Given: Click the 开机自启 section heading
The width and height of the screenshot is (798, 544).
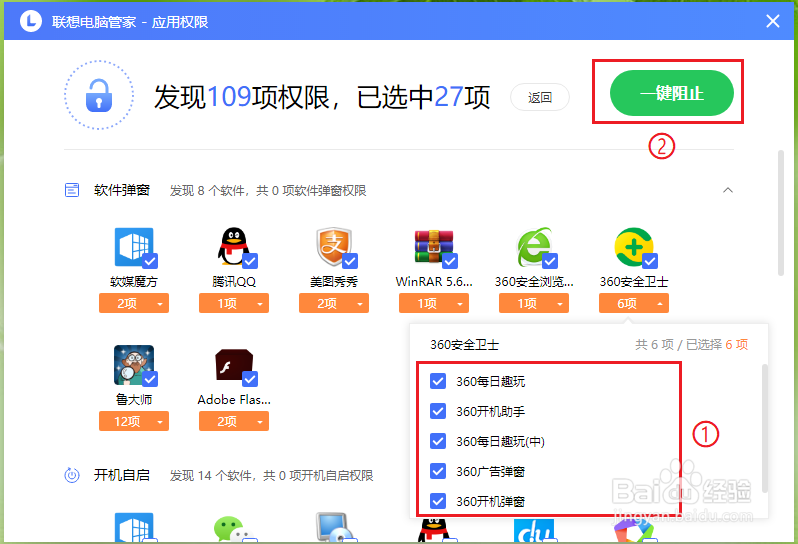Looking at the screenshot, I should click(122, 475).
